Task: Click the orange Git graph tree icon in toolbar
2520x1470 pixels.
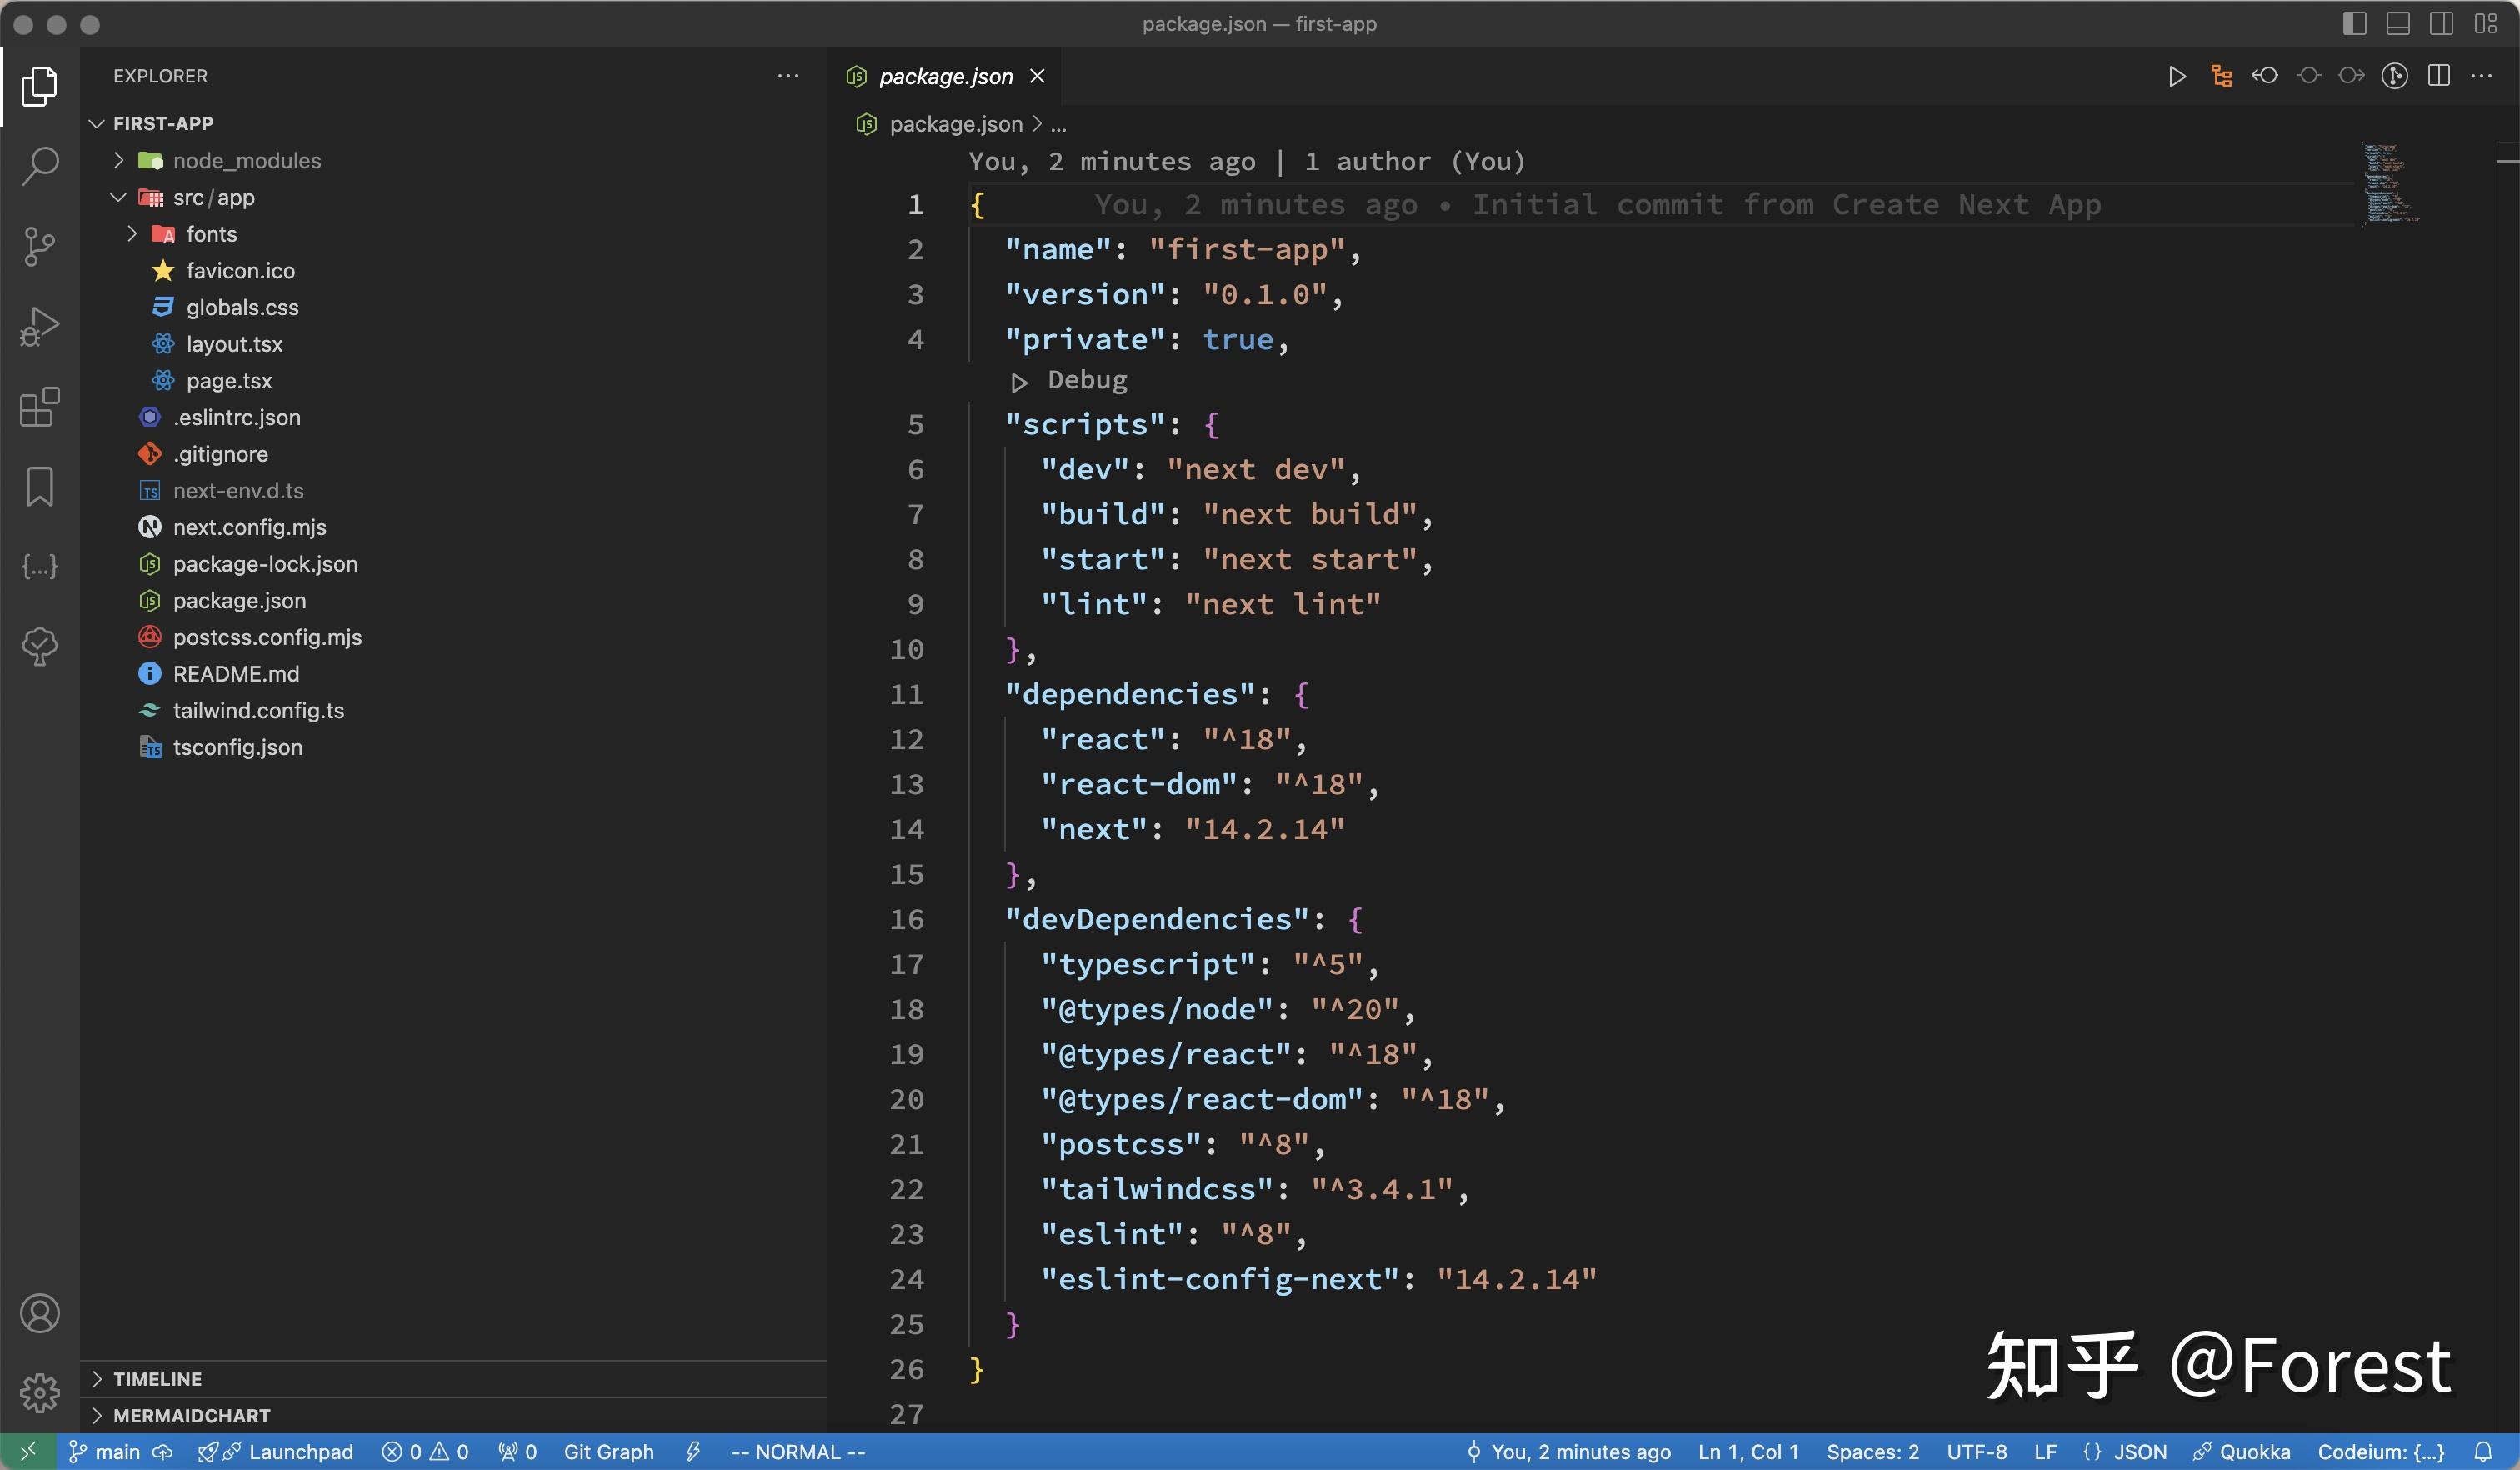Action: pyautogui.click(x=2221, y=76)
